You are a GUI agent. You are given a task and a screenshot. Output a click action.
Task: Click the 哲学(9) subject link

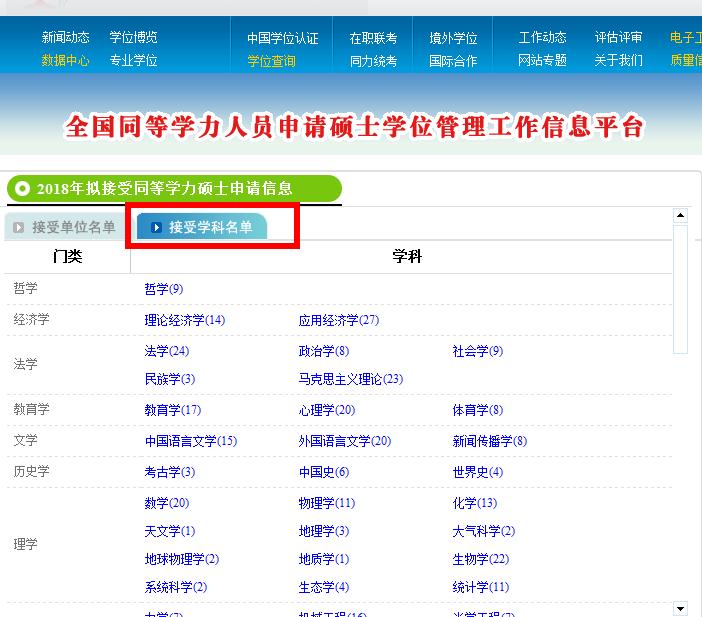(x=163, y=289)
